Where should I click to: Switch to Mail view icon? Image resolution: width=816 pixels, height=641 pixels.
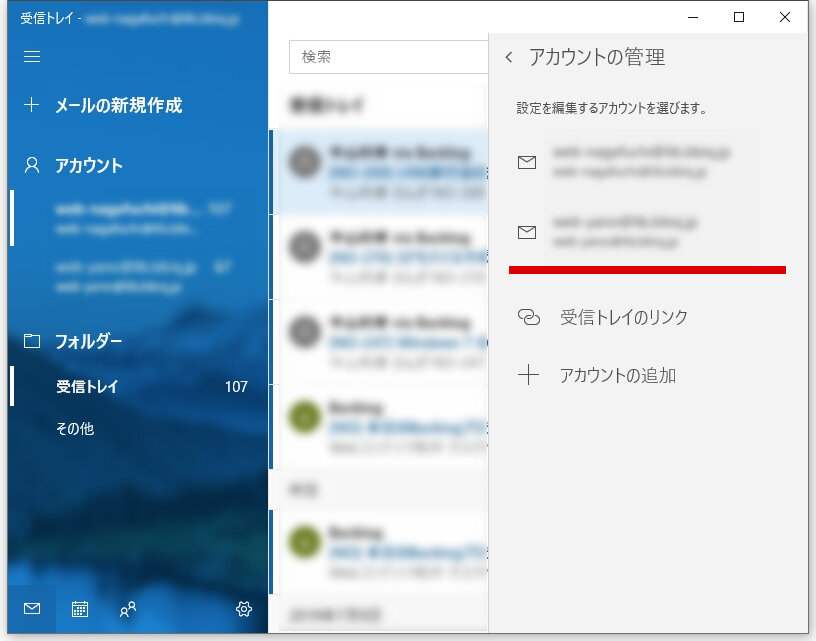[32, 608]
